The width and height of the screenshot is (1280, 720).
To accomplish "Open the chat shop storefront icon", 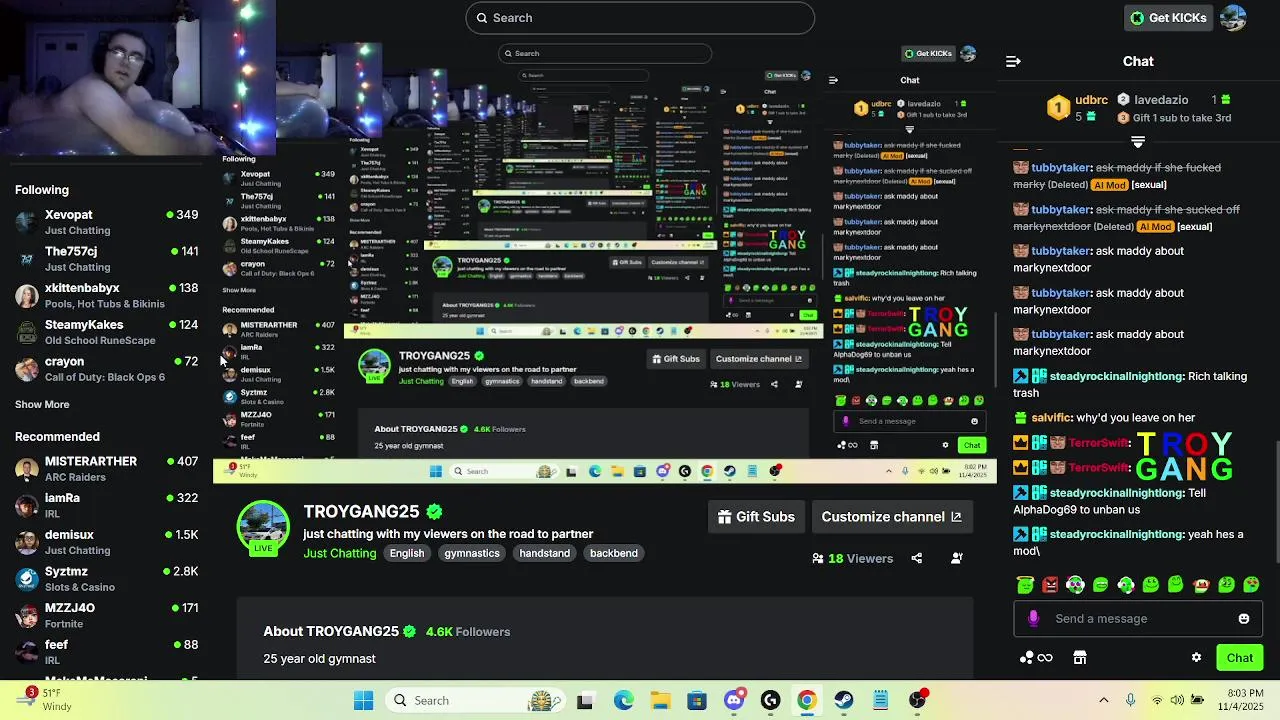I will point(1080,658).
